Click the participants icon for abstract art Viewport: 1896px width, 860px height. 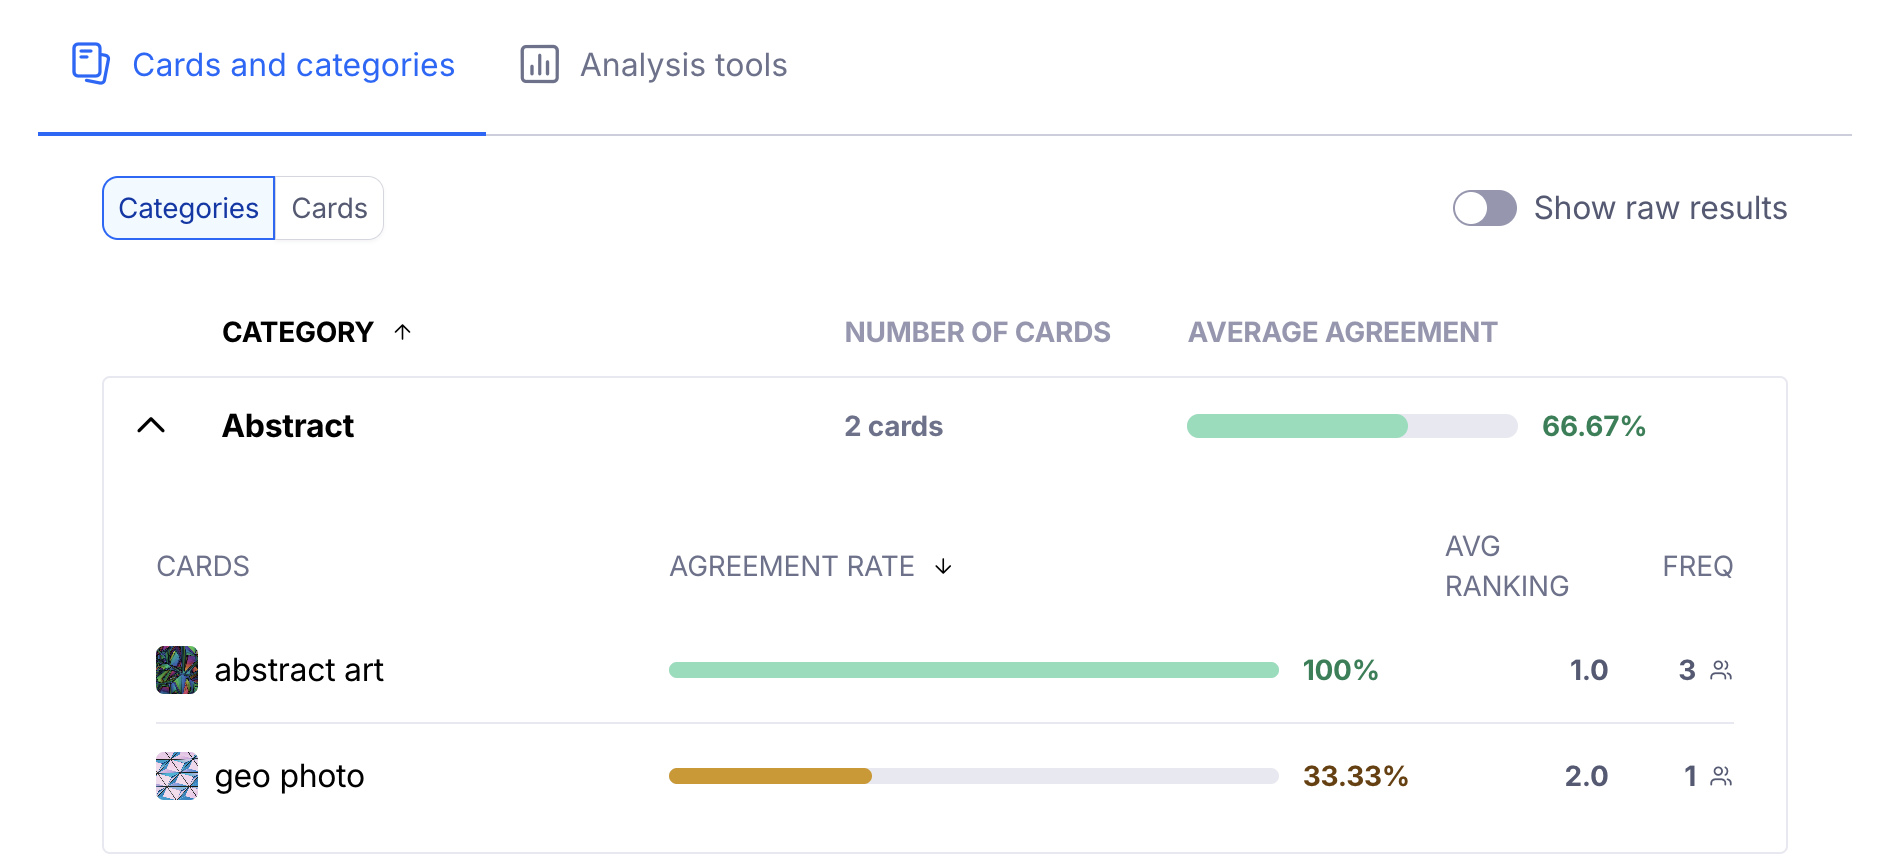coord(1721,670)
